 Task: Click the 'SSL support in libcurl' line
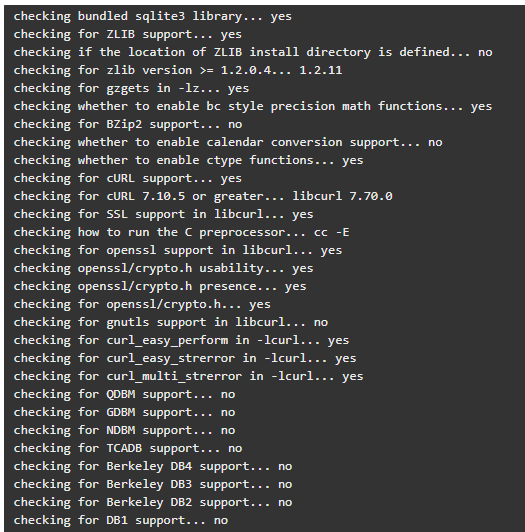pyautogui.click(x=164, y=214)
